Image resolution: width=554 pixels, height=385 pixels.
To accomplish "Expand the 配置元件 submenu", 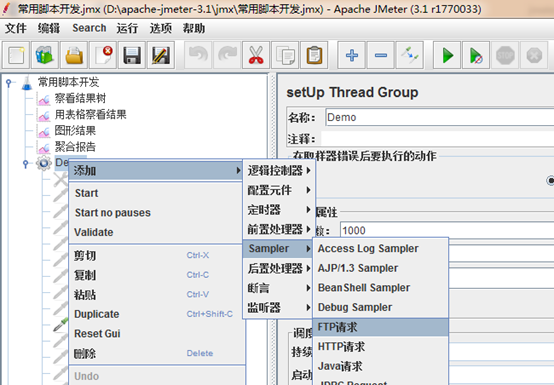I will pos(279,190).
